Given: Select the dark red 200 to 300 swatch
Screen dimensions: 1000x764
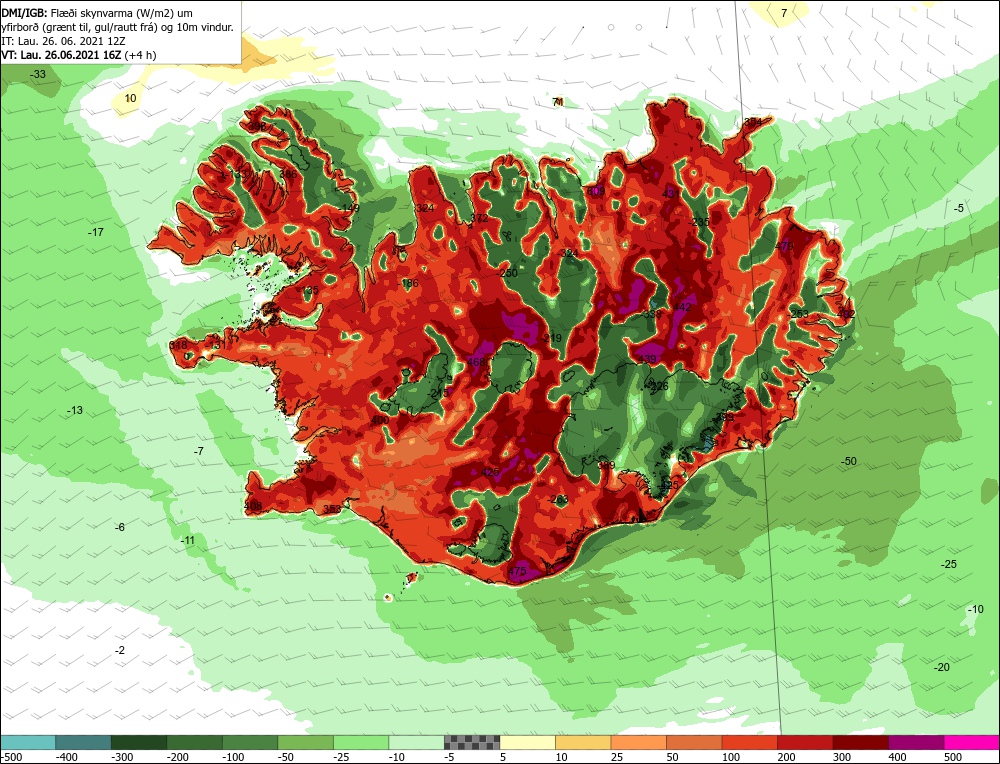Looking at the screenshot, I should 805,742.
